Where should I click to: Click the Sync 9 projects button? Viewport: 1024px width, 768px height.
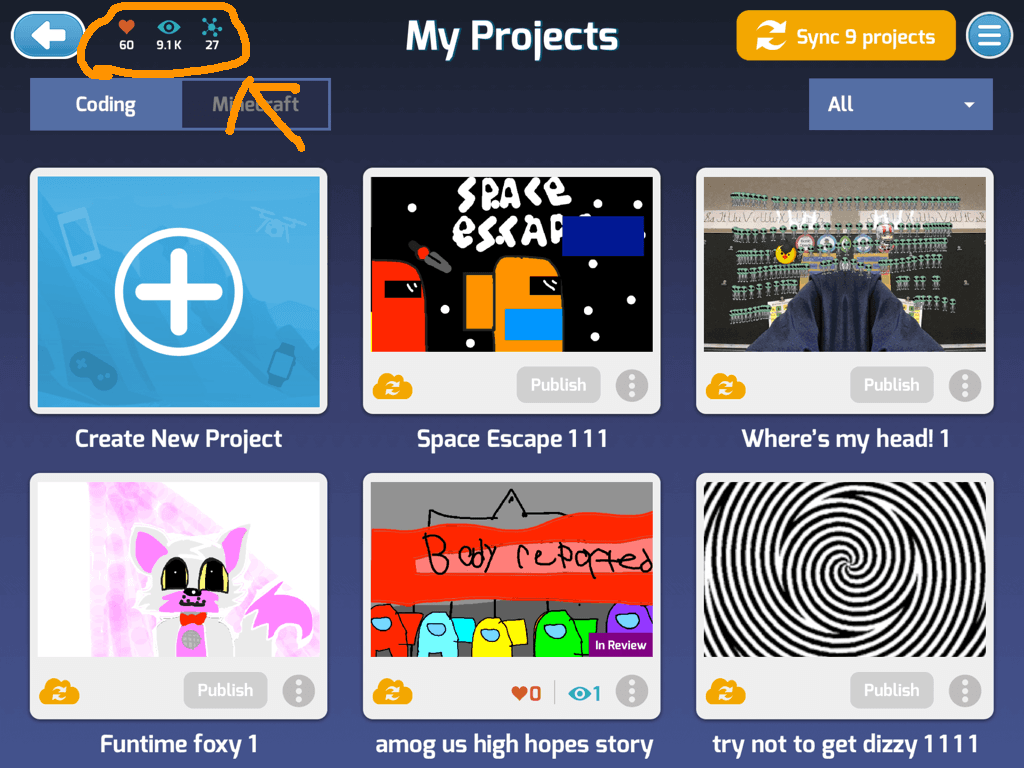(846, 36)
